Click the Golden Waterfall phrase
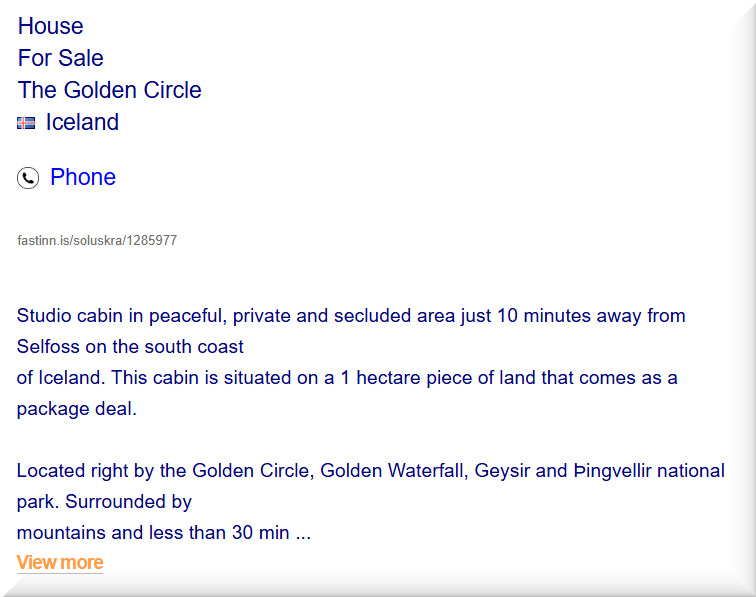Image resolution: width=756 pixels, height=597 pixels. 392,470
